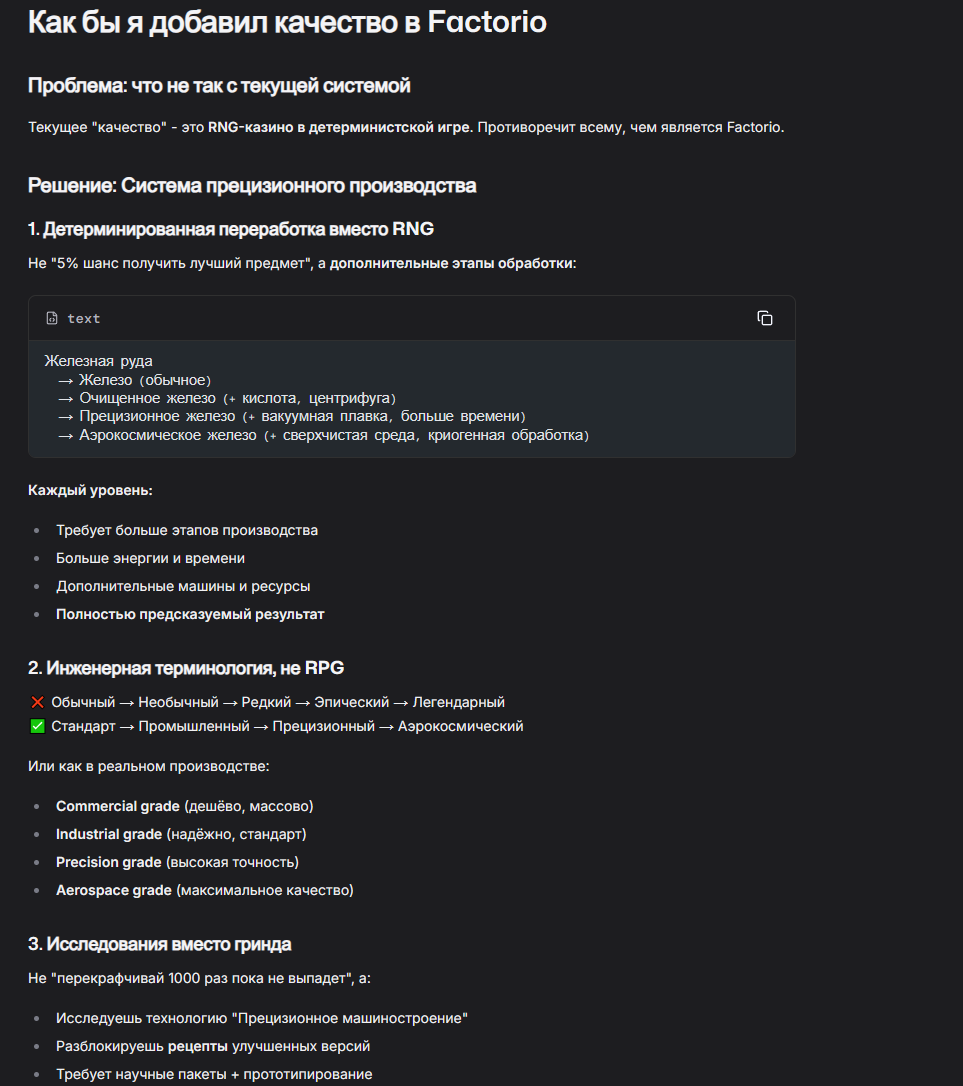Click the "Прецизионное железо" code line
This screenshot has width=963, height=1086.
coord(290,416)
